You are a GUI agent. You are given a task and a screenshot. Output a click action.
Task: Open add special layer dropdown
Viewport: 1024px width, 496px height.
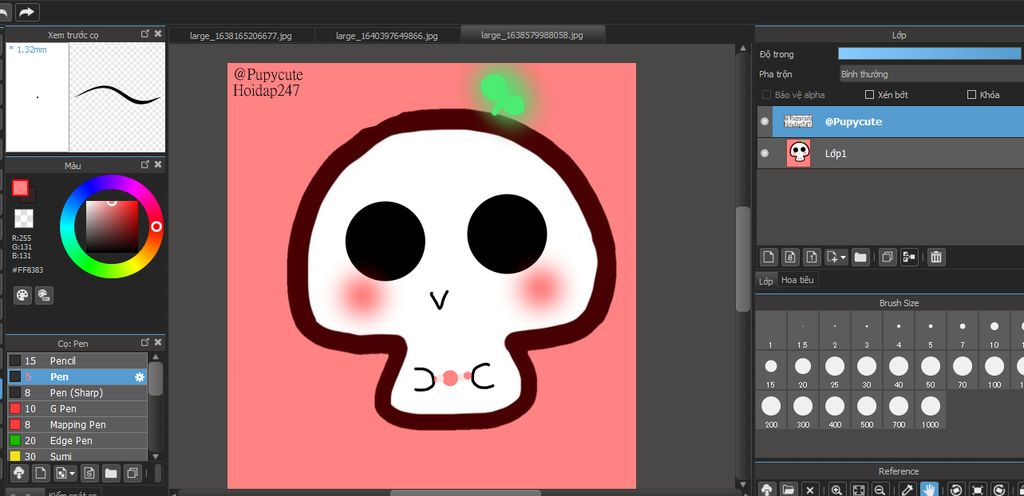coord(836,257)
